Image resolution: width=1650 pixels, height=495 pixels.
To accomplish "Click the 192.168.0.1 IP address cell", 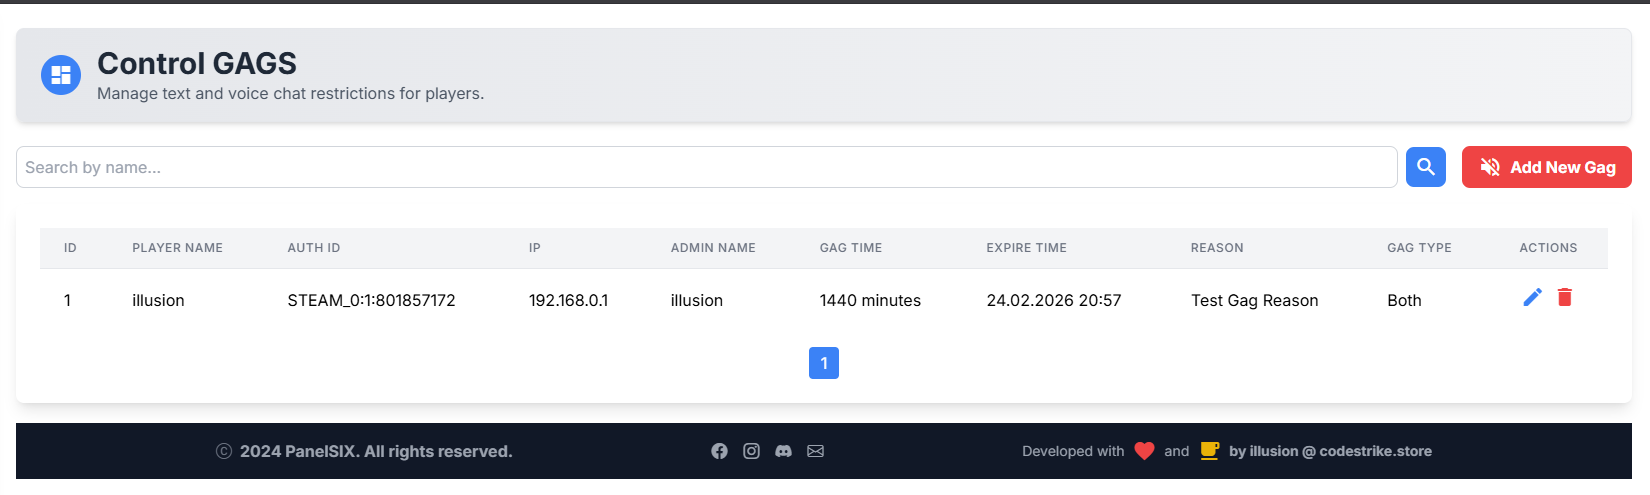I will [x=568, y=300].
